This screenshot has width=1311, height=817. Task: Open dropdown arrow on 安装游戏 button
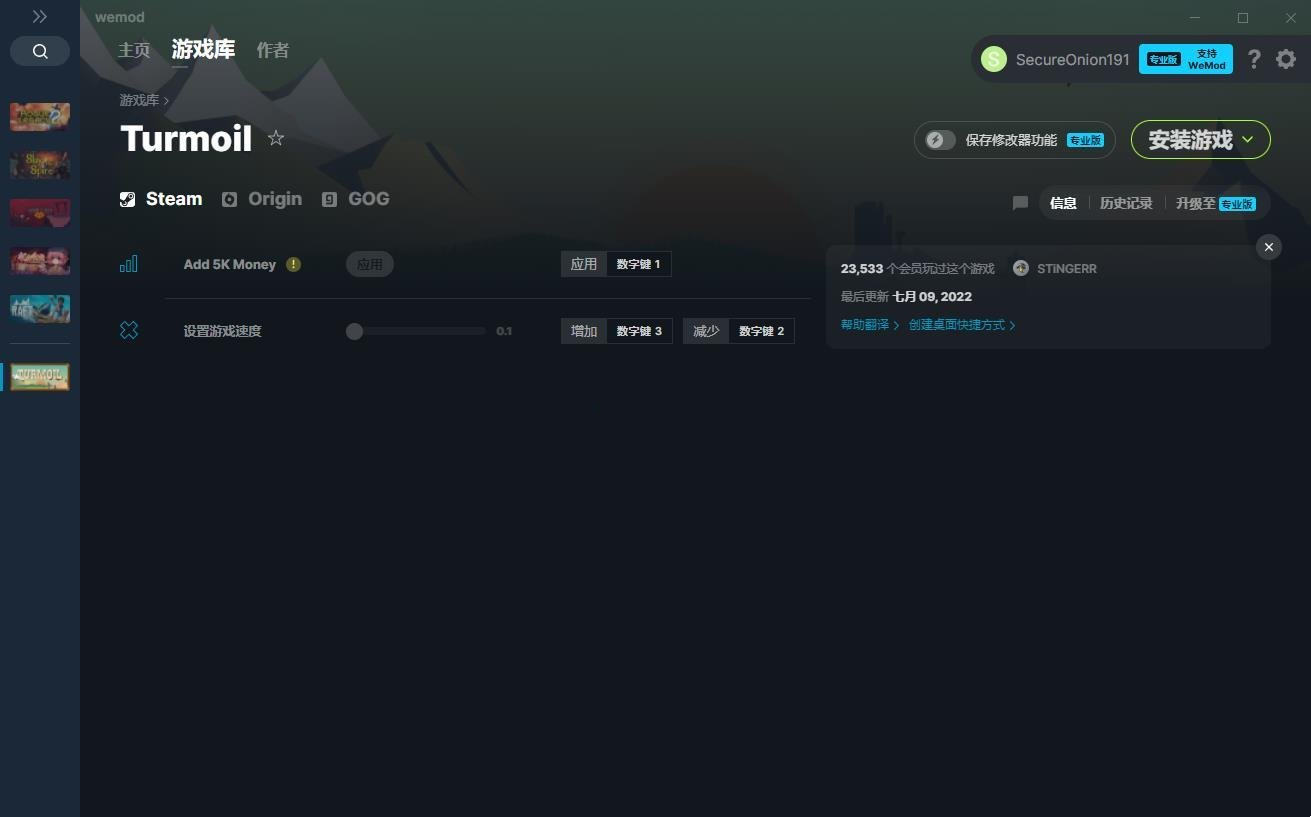coord(1247,140)
